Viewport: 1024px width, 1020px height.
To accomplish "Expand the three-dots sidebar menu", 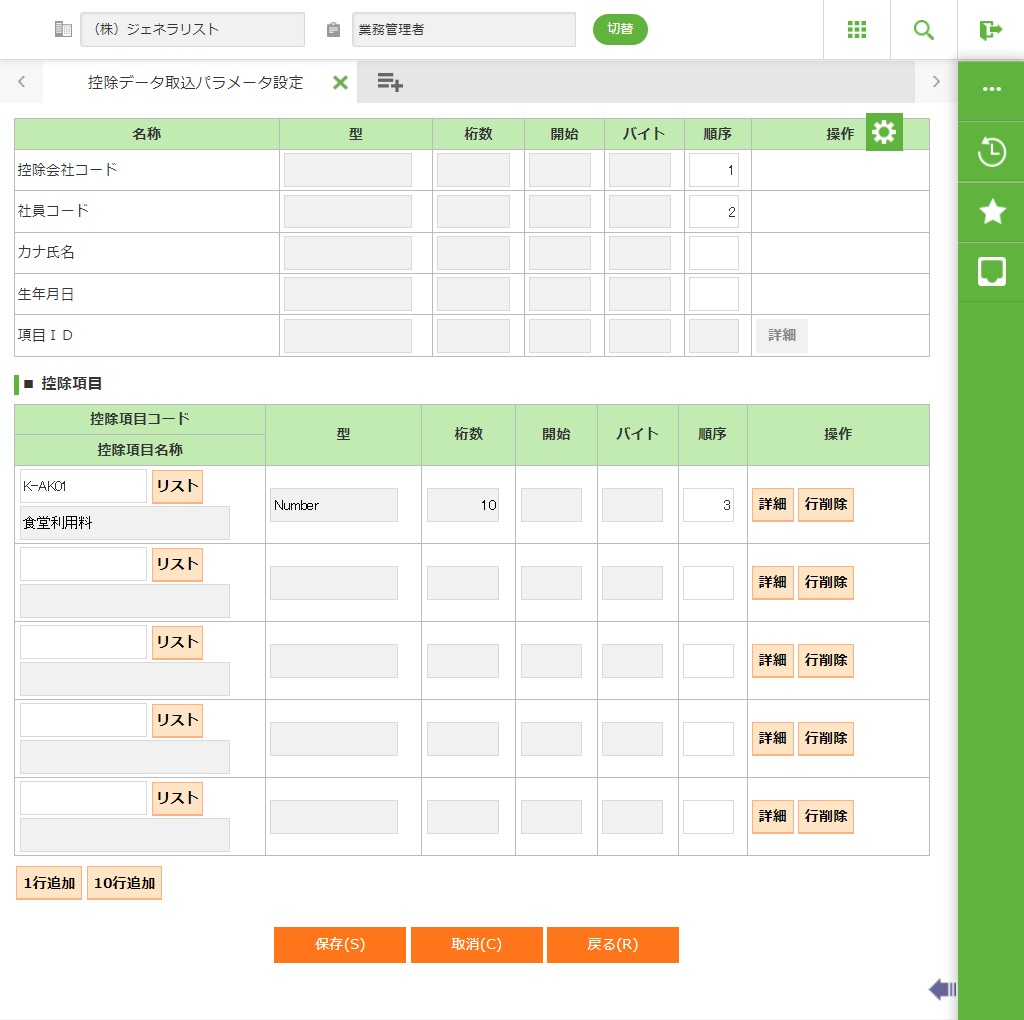I will pos(991,89).
